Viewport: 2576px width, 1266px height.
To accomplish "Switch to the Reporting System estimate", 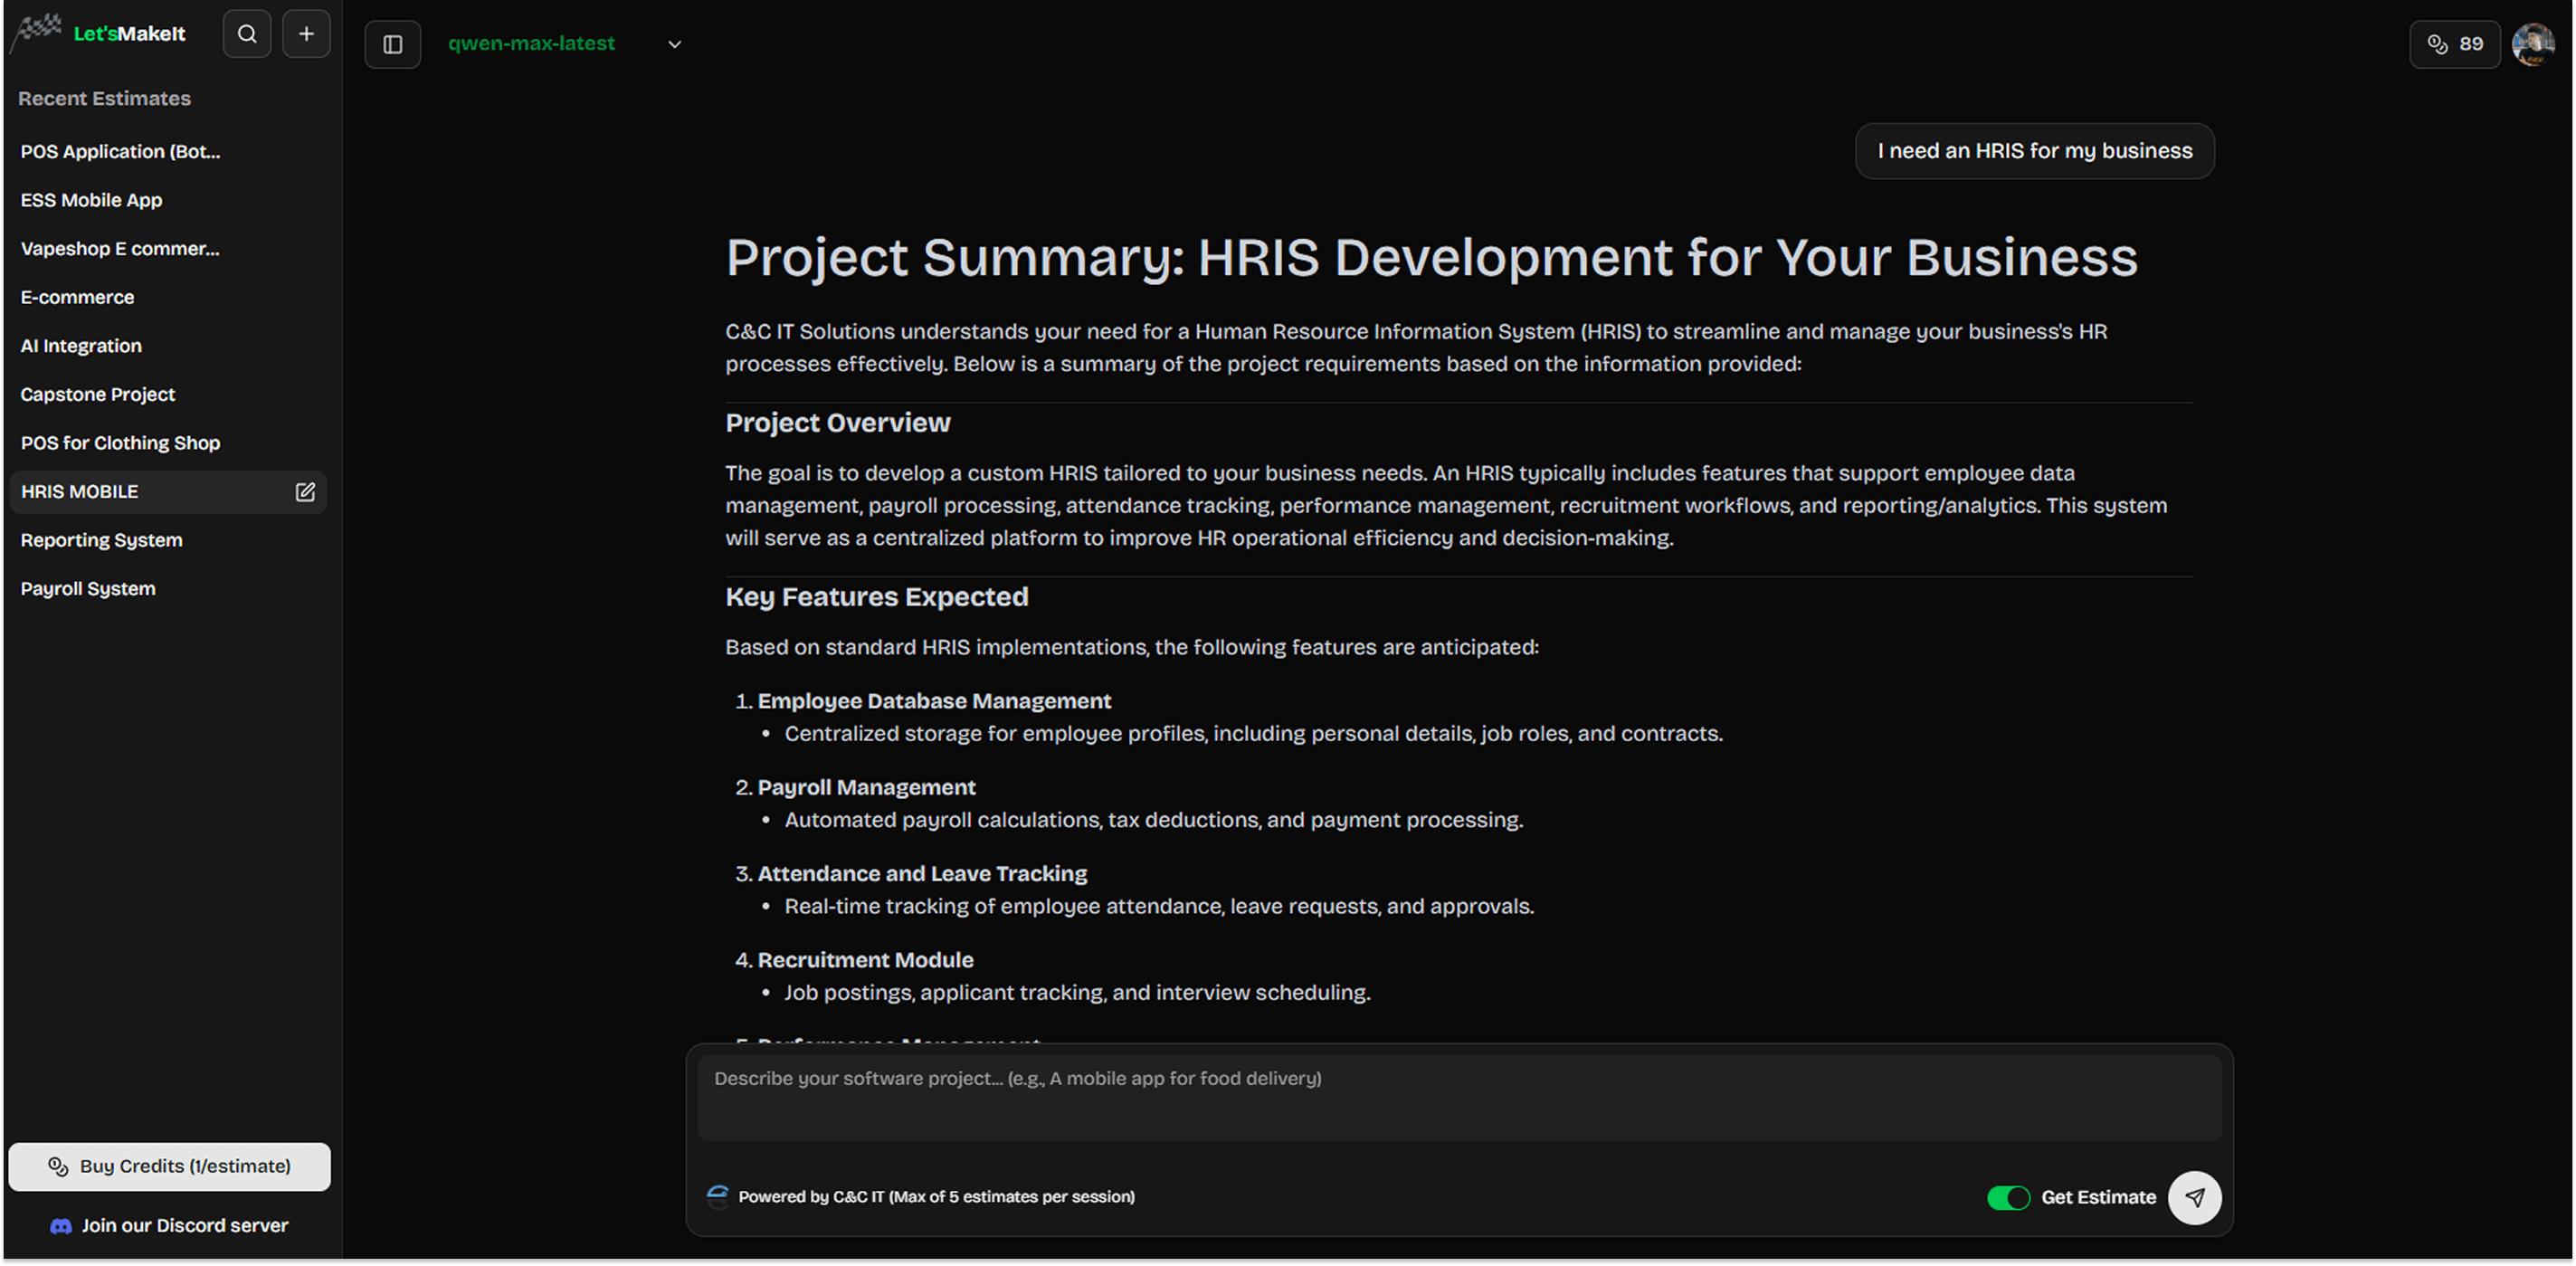I will 100,540.
